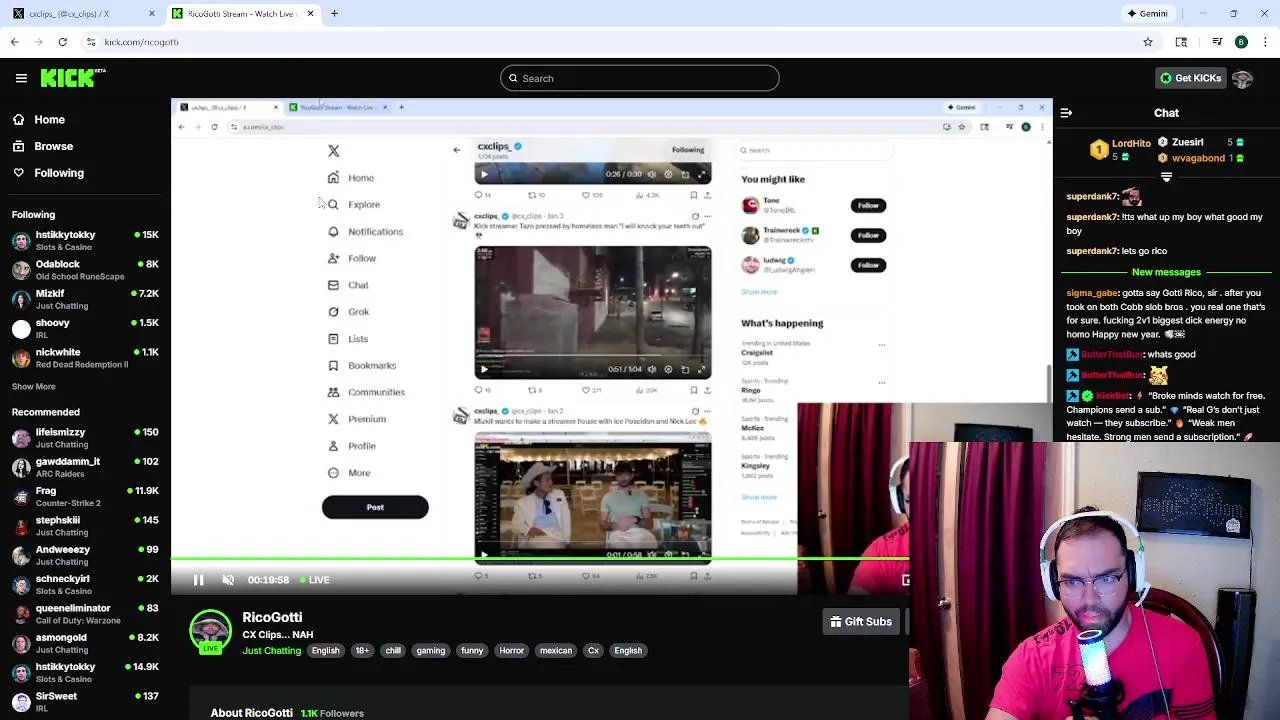The image size is (1280, 720).
Task: Close the cxclips X tab
Action: click(x=152, y=14)
